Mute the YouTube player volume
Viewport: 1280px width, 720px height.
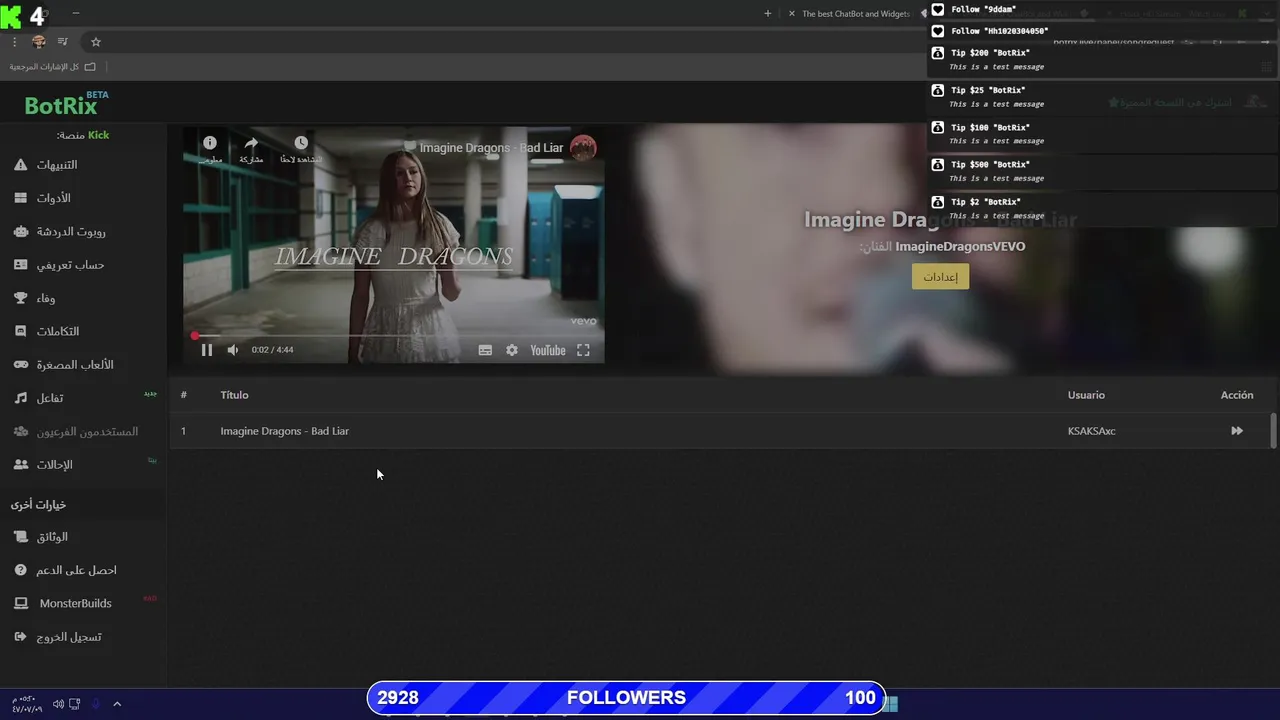pos(233,350)
